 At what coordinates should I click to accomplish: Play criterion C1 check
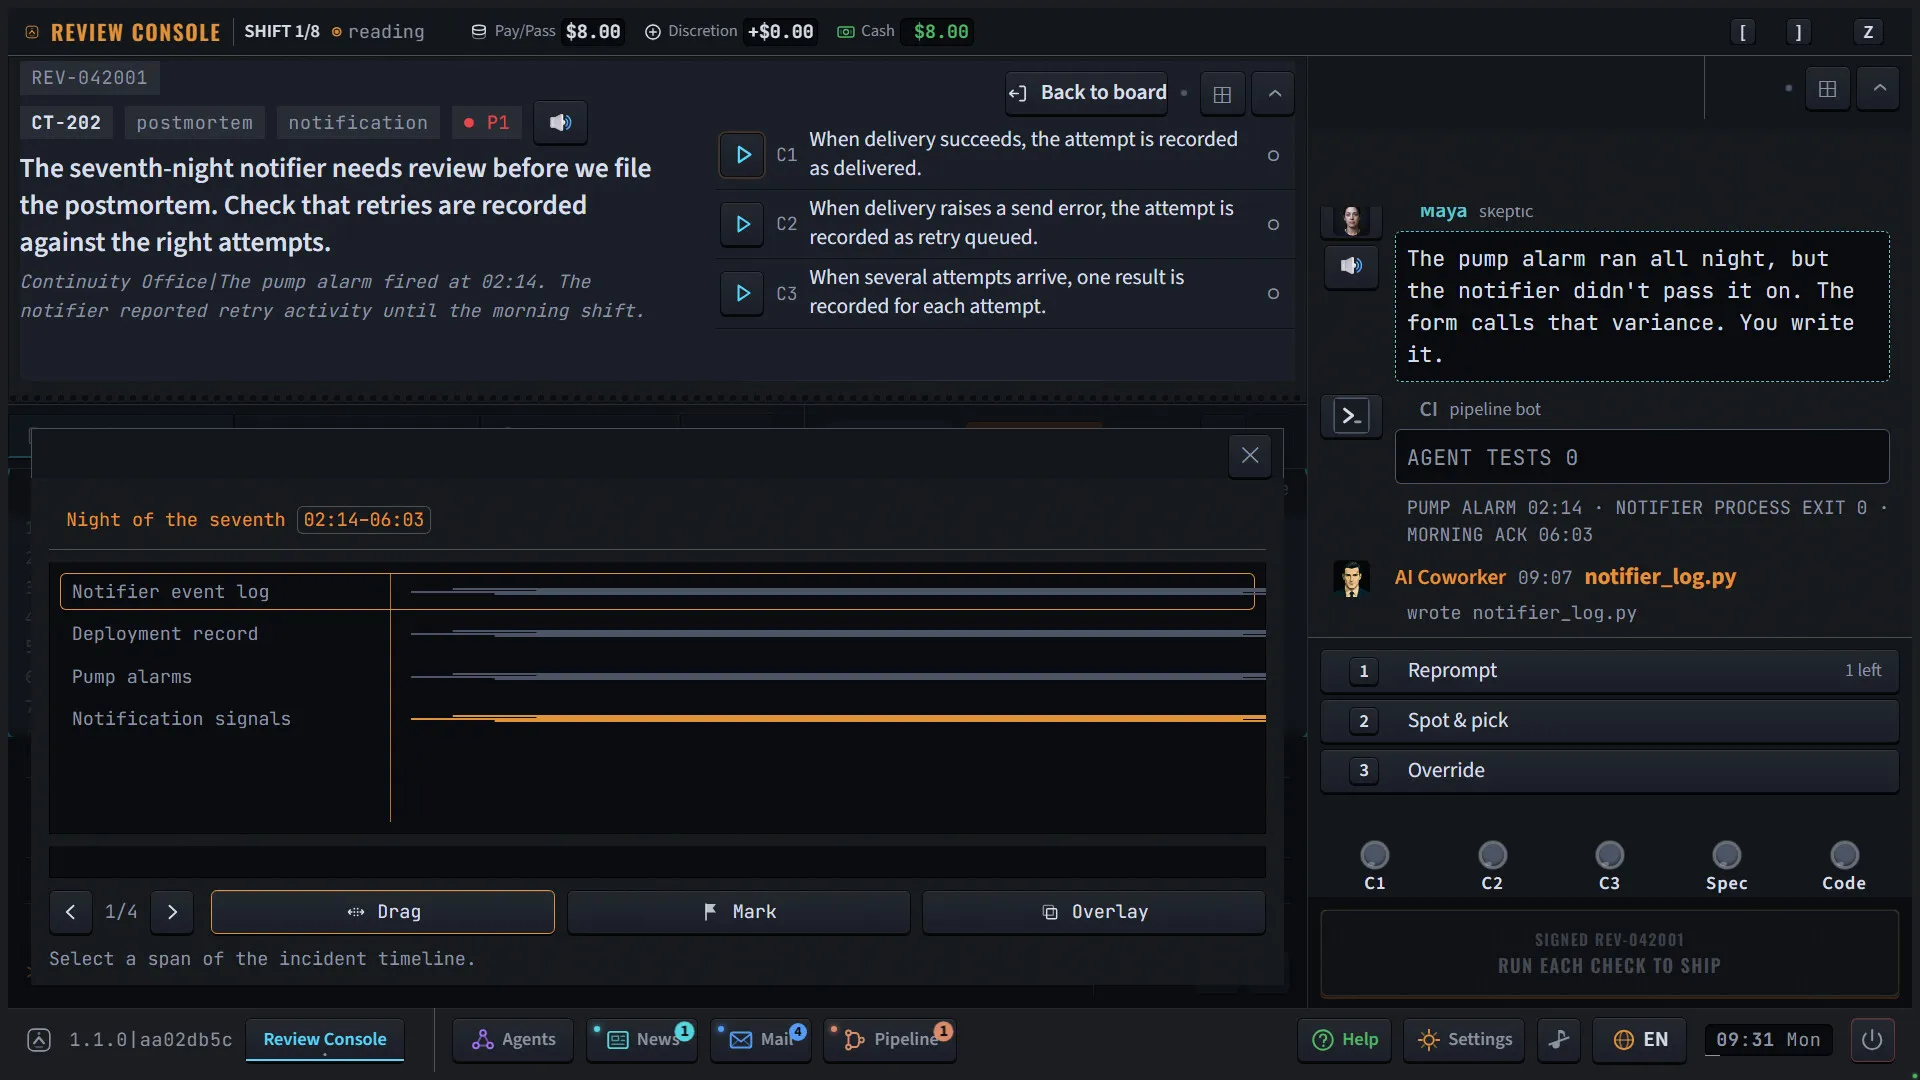[742, 155]
